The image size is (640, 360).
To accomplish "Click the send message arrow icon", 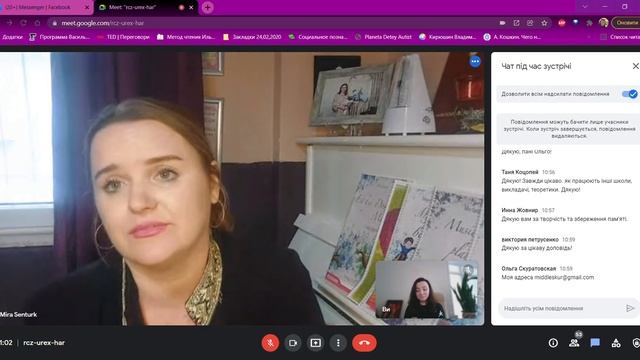I will click(630, 308).
